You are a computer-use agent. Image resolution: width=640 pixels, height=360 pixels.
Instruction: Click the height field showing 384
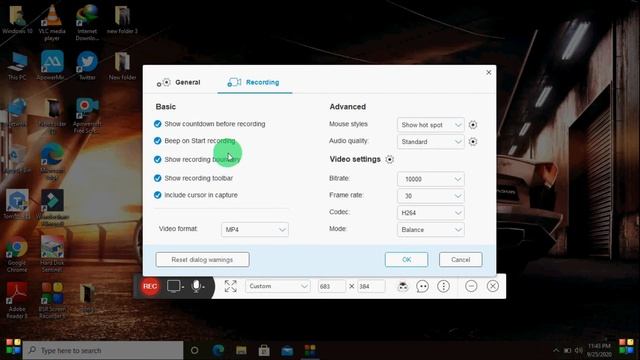point(371,286)
